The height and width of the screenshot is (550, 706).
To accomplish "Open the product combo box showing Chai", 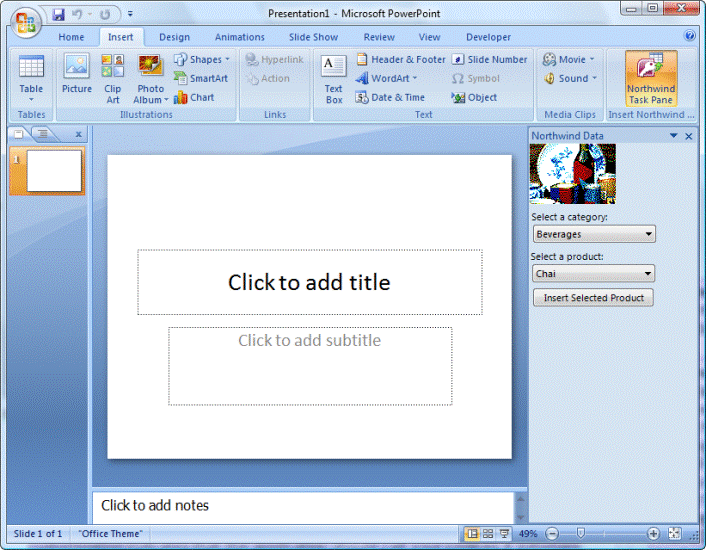I will click(x=593, y=274).
